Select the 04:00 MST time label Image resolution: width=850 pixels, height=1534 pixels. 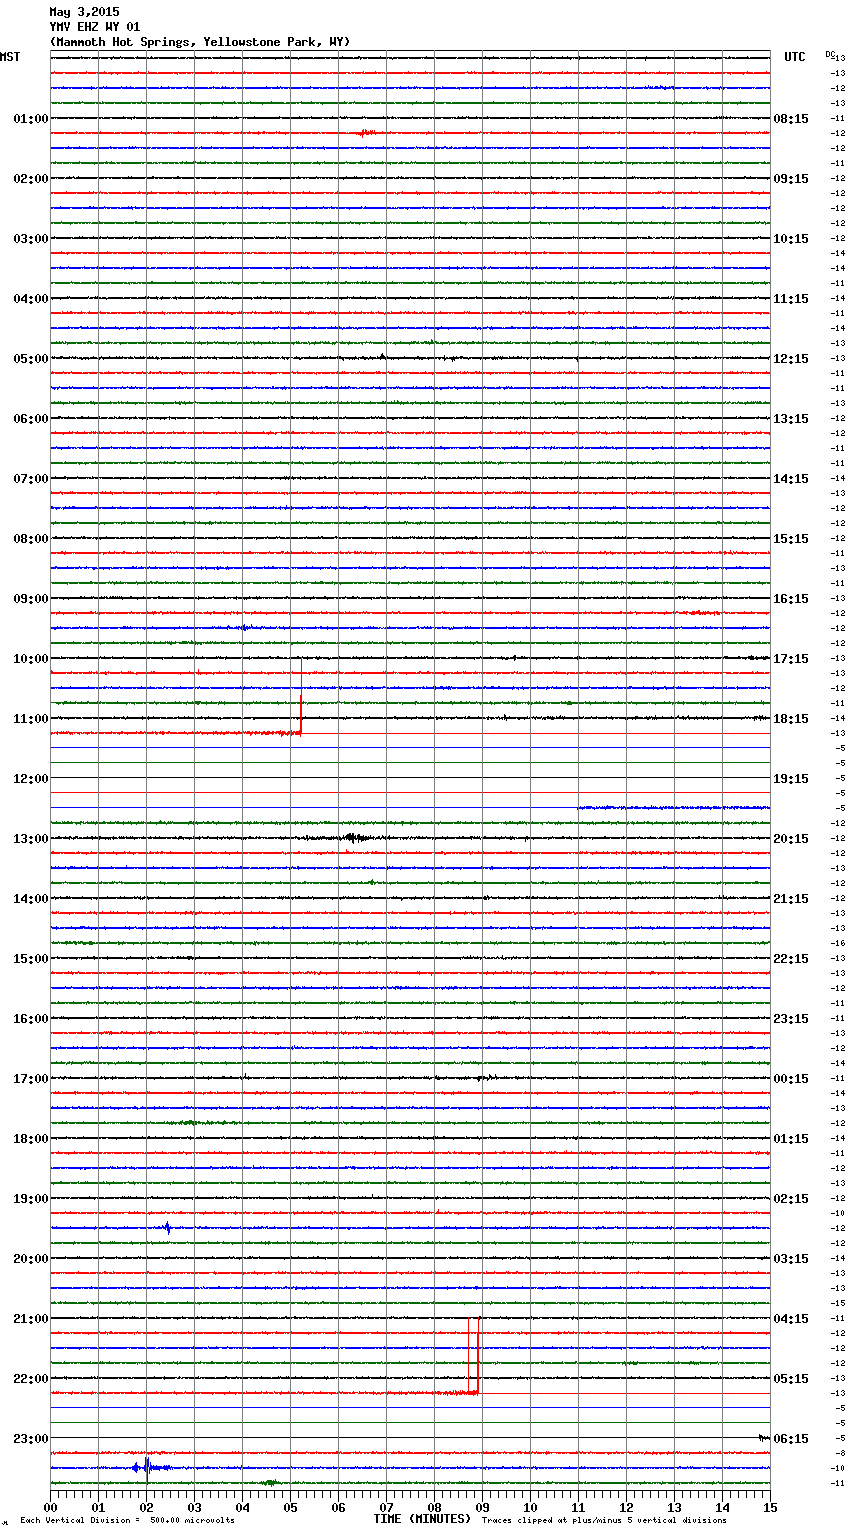(31, 299)
